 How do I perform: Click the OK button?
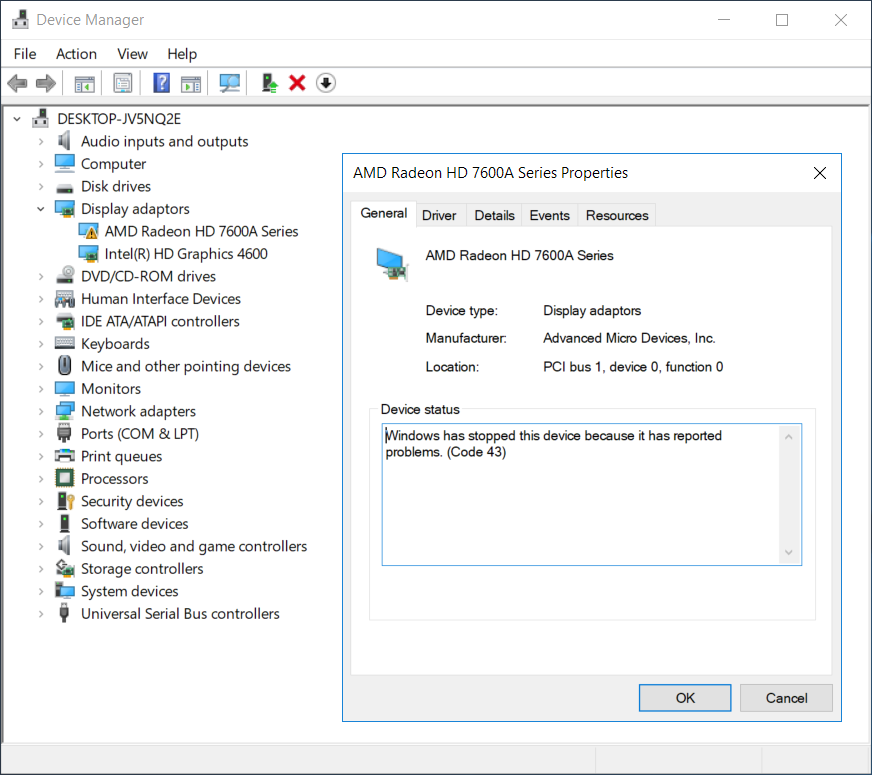pyautogui.click(x=685, y=698)
